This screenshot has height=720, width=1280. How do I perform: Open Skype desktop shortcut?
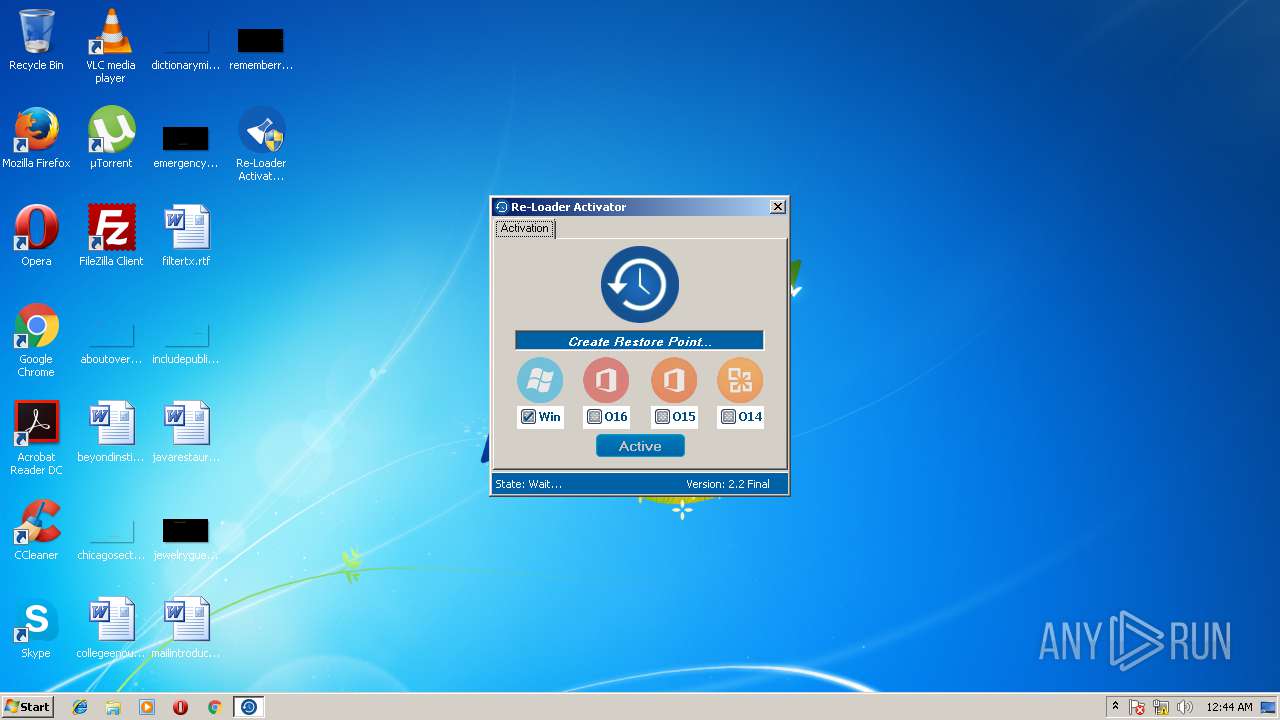[x=36, y=628]
